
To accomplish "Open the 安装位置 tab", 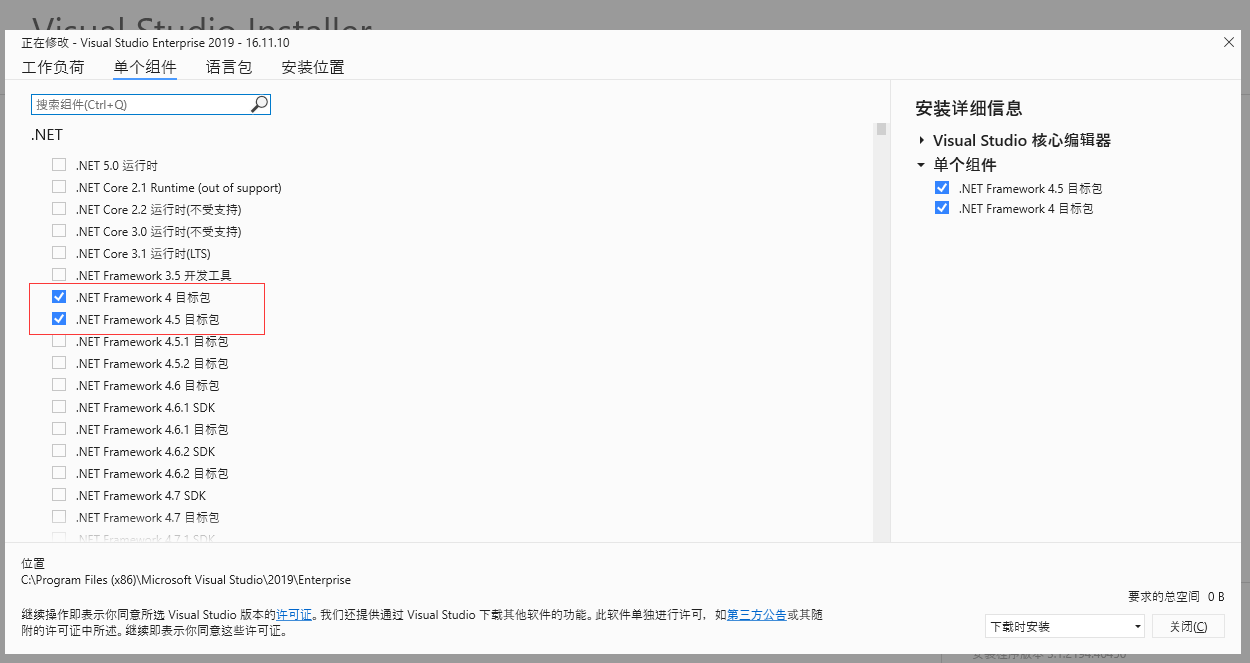I will 313,67.
